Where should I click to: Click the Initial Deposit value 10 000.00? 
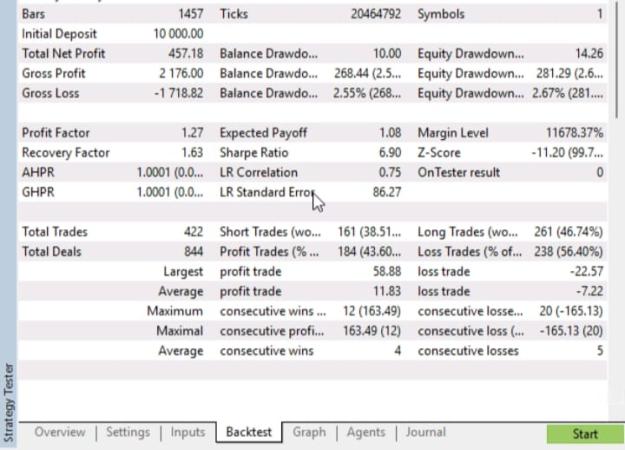[178, 34]
